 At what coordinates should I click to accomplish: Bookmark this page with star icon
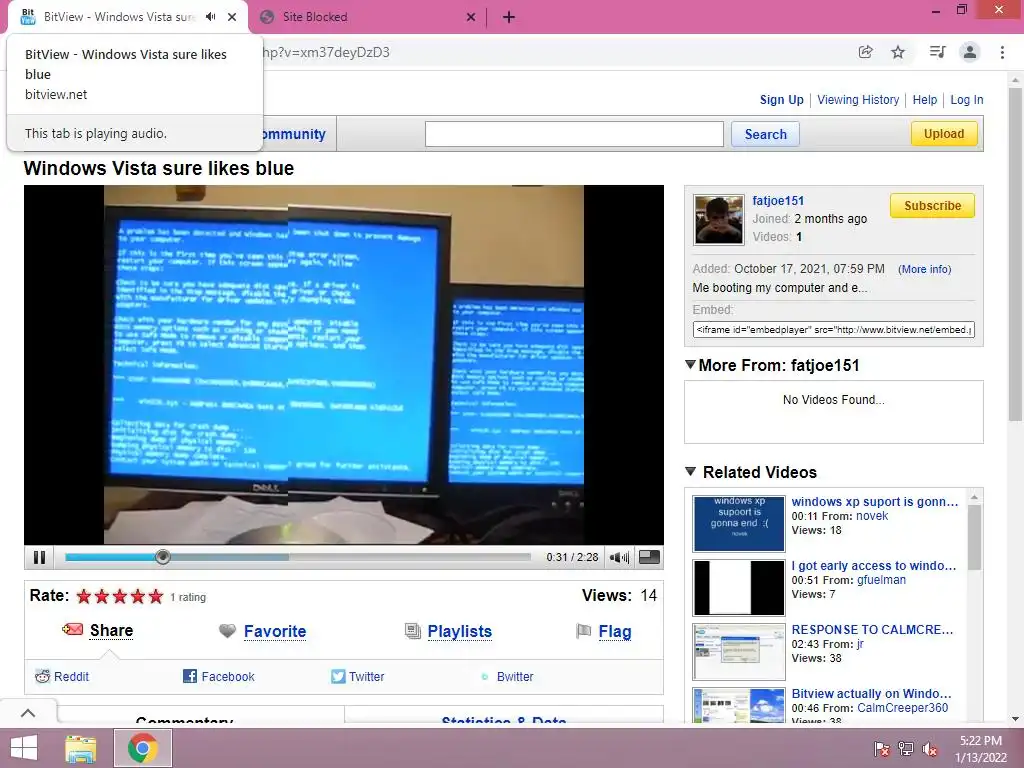click(898, 52)
